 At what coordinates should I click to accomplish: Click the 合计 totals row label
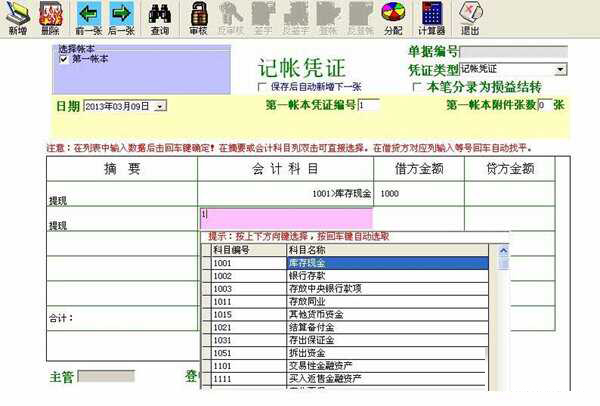point(61,318)
